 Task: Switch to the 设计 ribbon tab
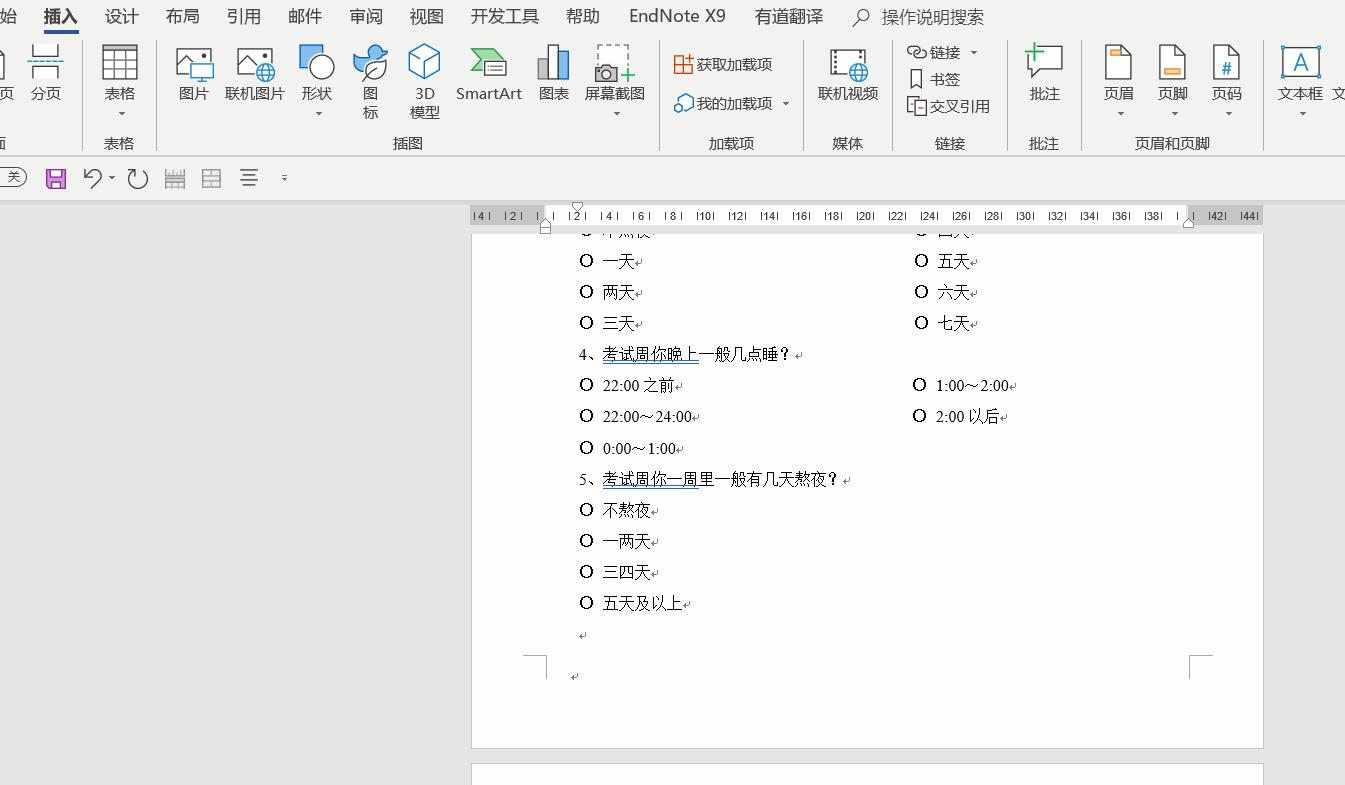(x=121, y=16)
